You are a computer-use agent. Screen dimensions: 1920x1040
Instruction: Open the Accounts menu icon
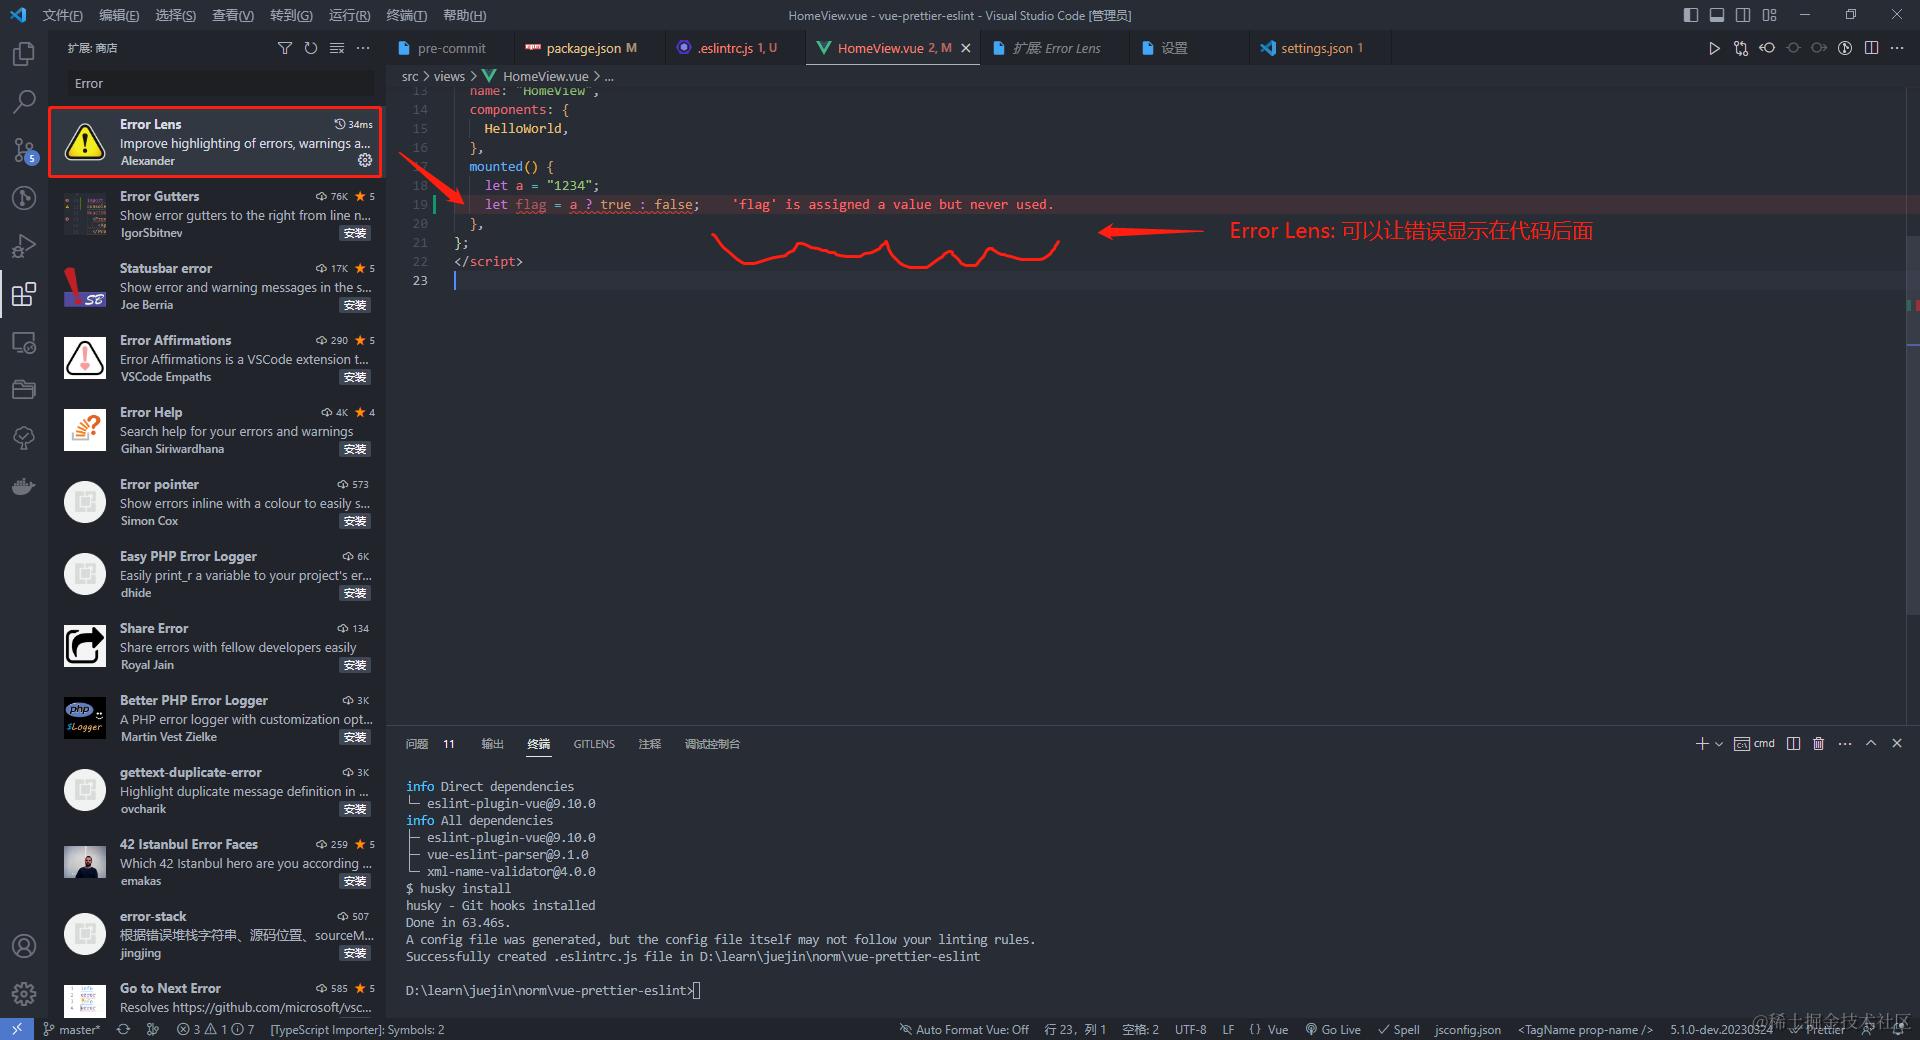24,946
